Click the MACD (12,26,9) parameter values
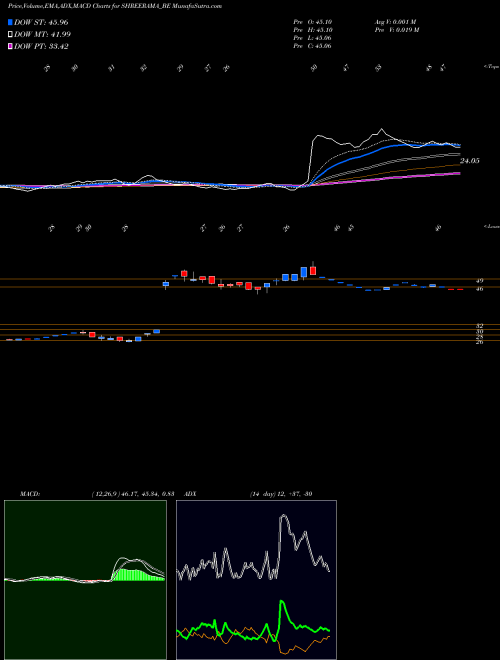 (133, 494)
